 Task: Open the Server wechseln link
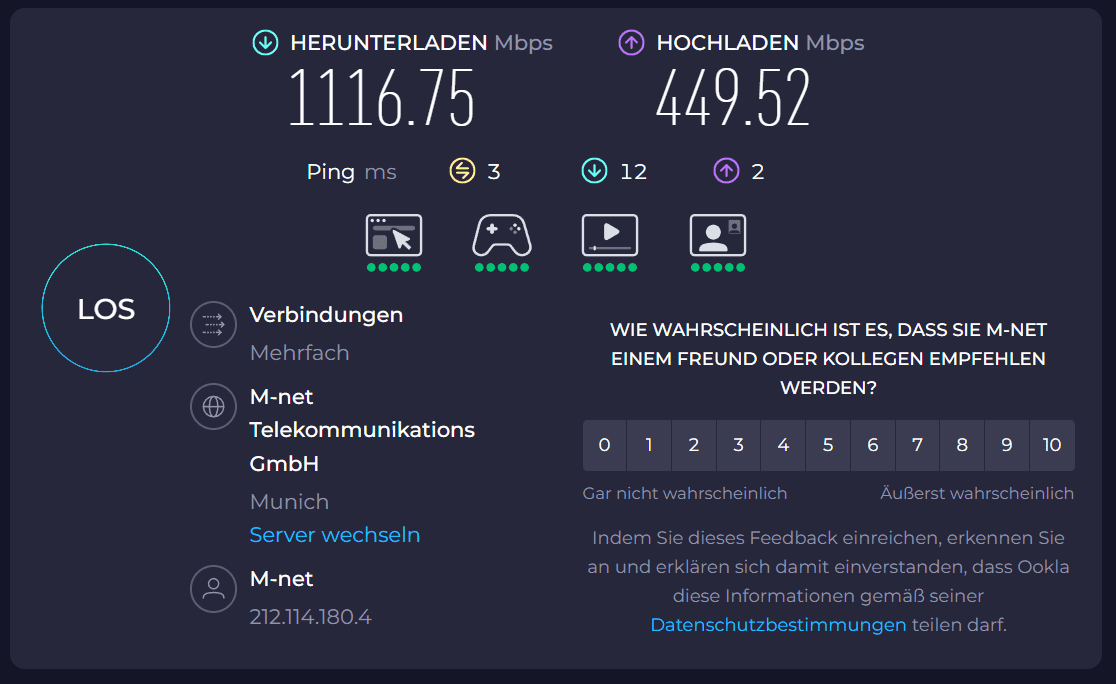click(x=335, y=535)
